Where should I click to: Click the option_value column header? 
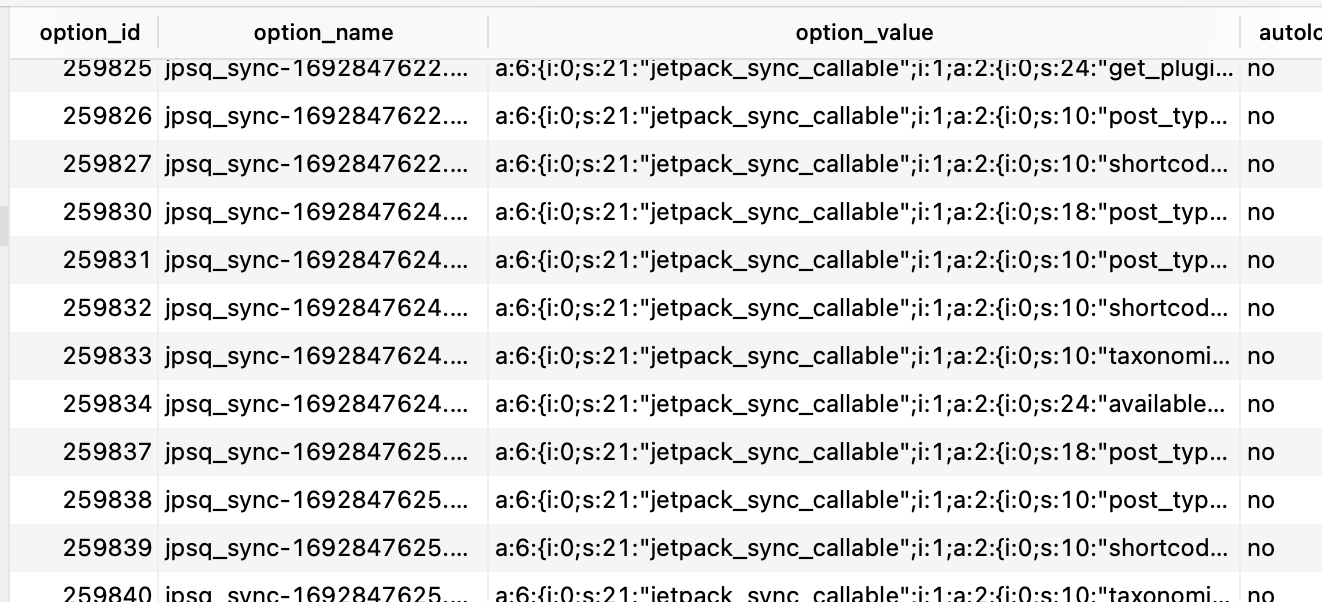(864, 33)
